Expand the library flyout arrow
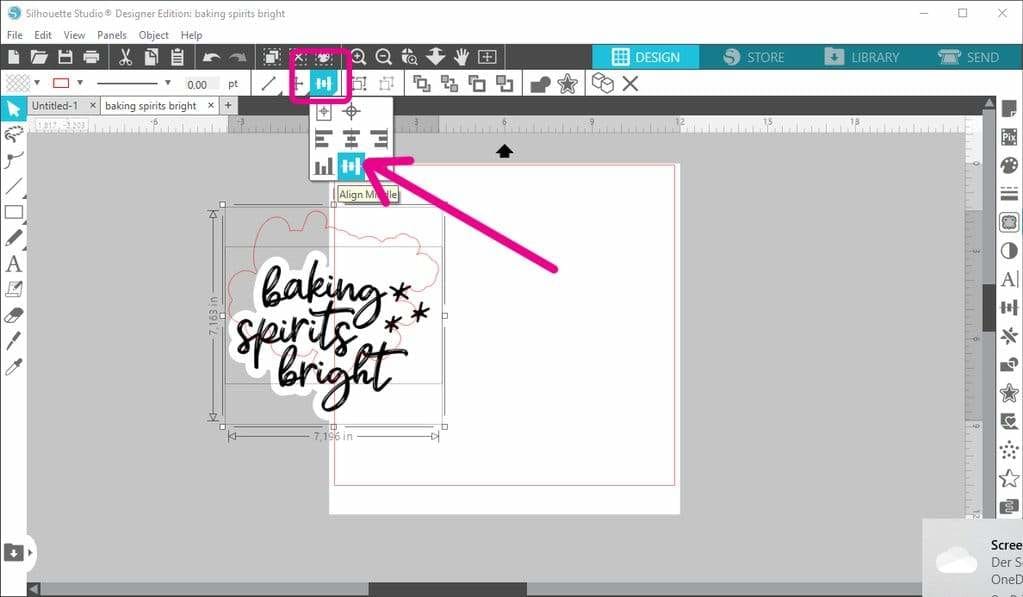The width and height of the screenshot is (1023, 597). (30, 553)
